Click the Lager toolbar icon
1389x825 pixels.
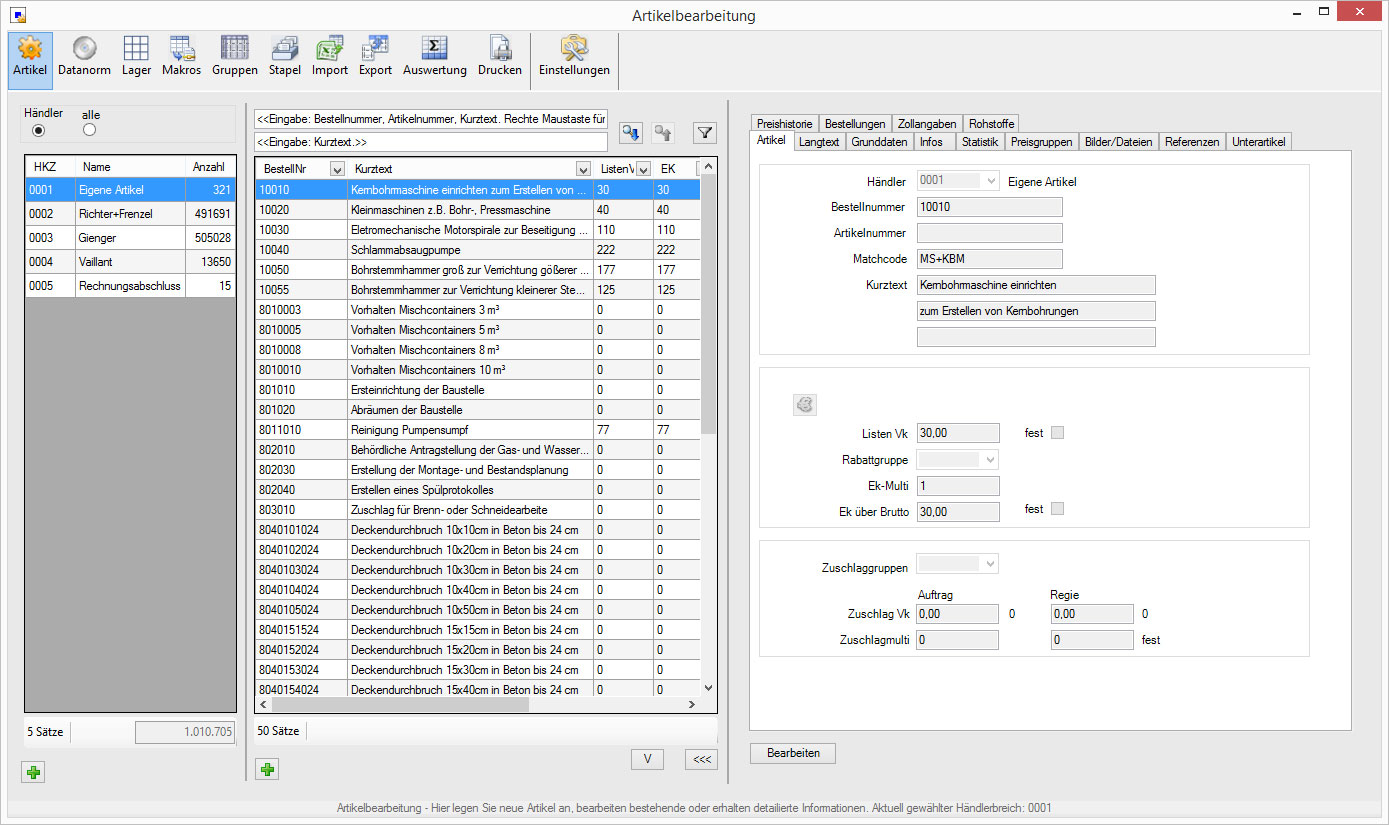pos(136,56)
